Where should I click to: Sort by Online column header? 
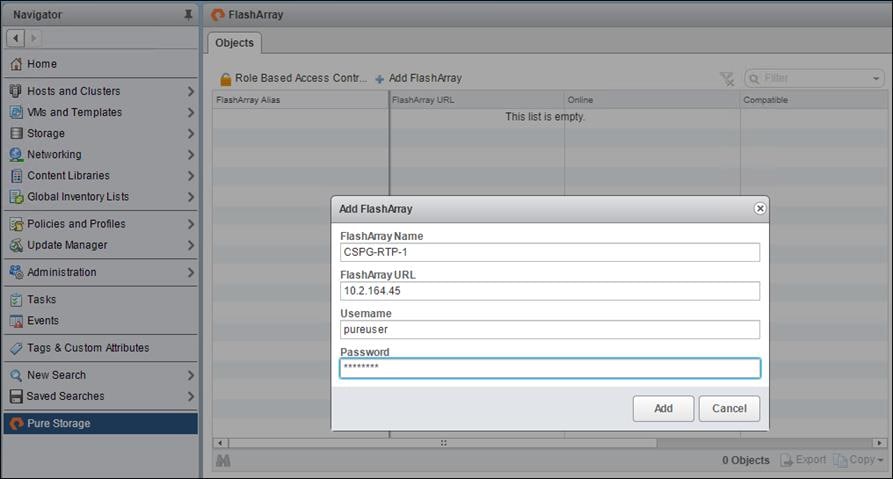[x=653, y=100]
